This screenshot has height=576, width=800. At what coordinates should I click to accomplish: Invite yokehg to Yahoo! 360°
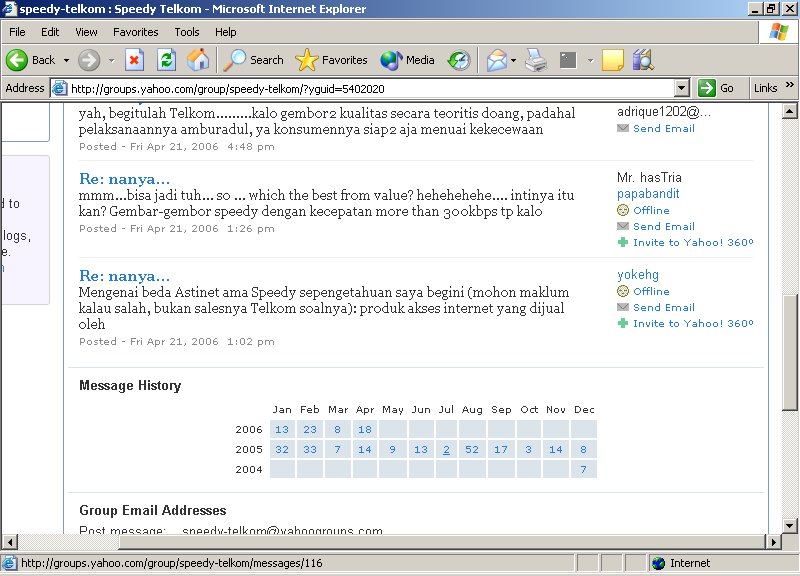click(x=693, y=323)
